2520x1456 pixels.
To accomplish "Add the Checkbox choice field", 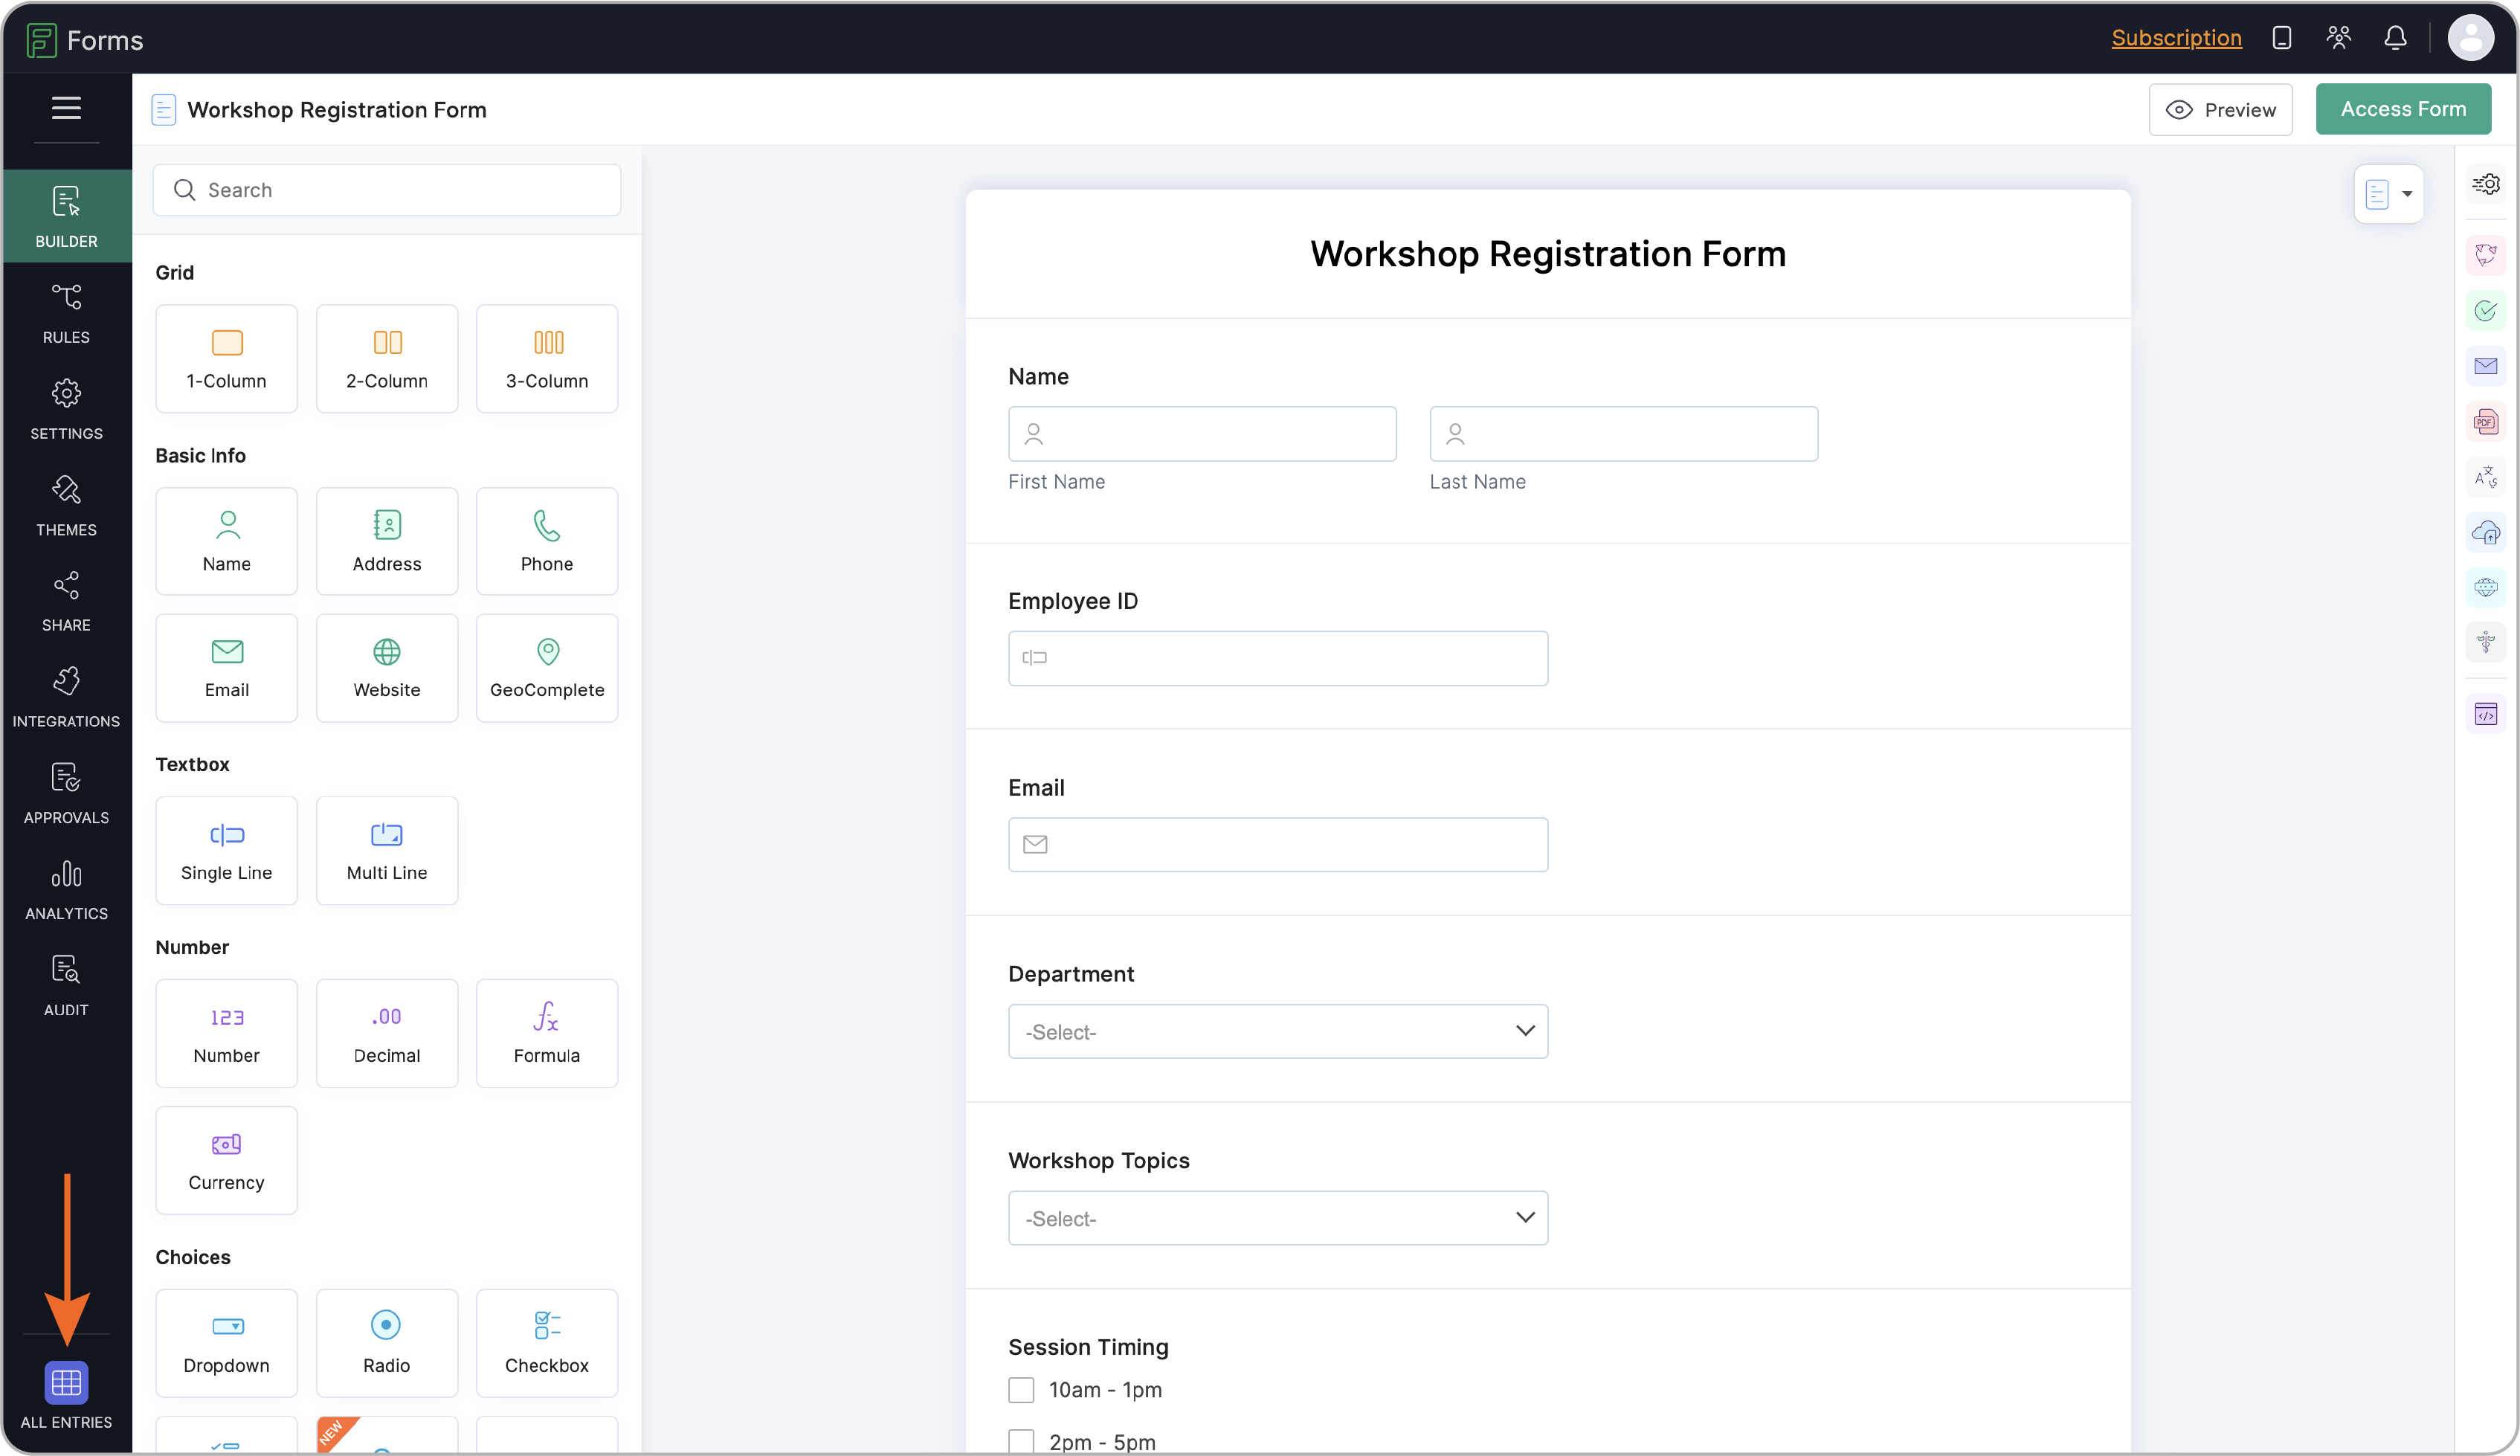I will [547, 1343].
